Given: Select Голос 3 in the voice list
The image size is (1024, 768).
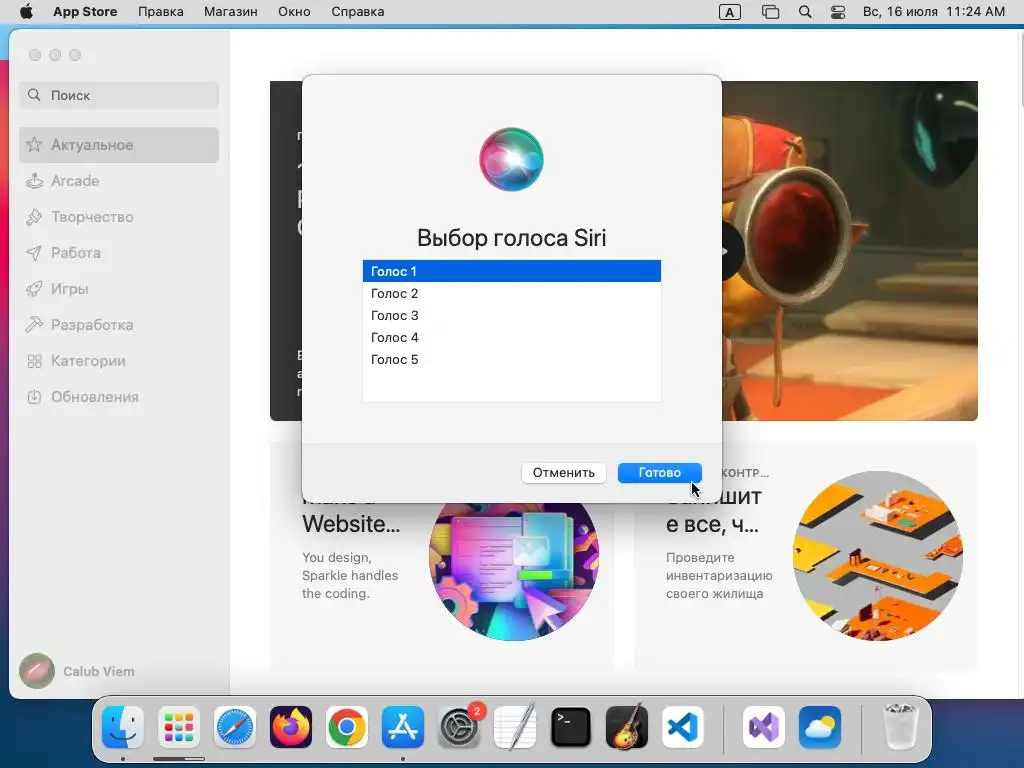Looking at the screenshot, I should [511, 315].
